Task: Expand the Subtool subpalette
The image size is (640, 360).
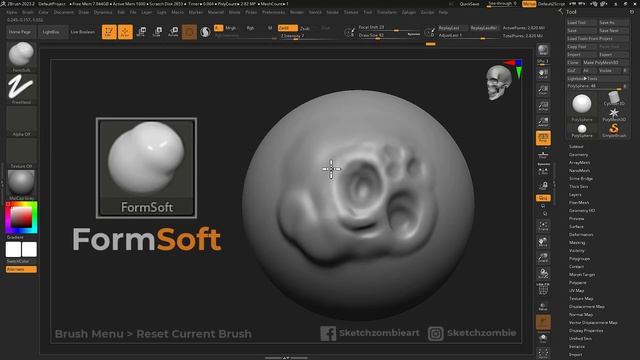Action: coord(576,147)
